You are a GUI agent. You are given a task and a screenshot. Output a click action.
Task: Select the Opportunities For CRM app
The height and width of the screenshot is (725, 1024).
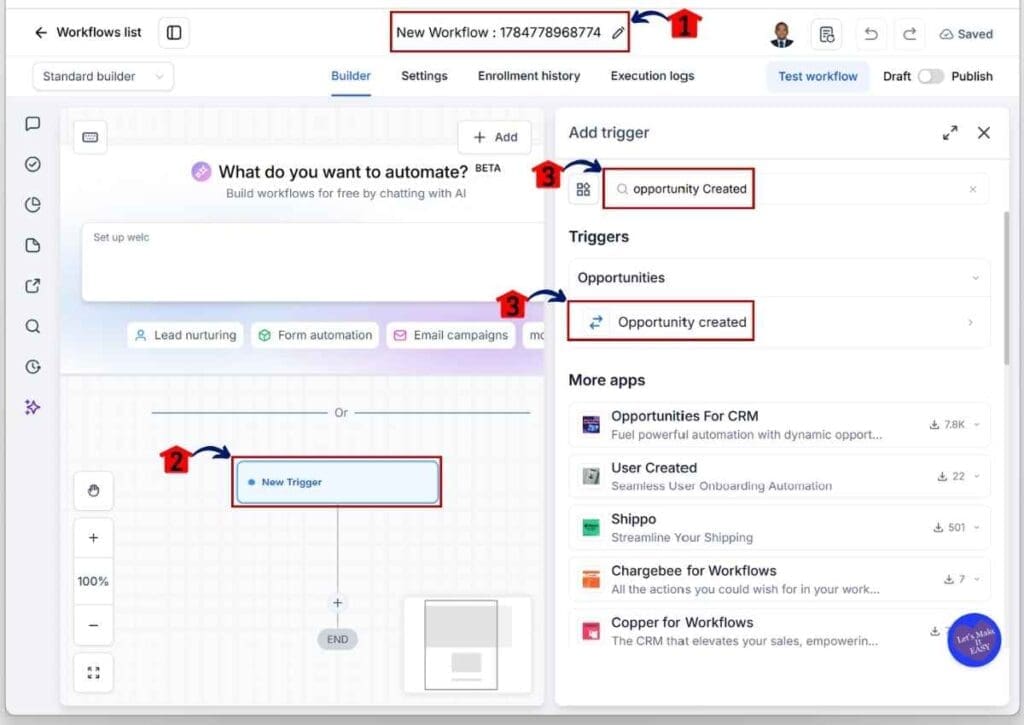point(779,425)
